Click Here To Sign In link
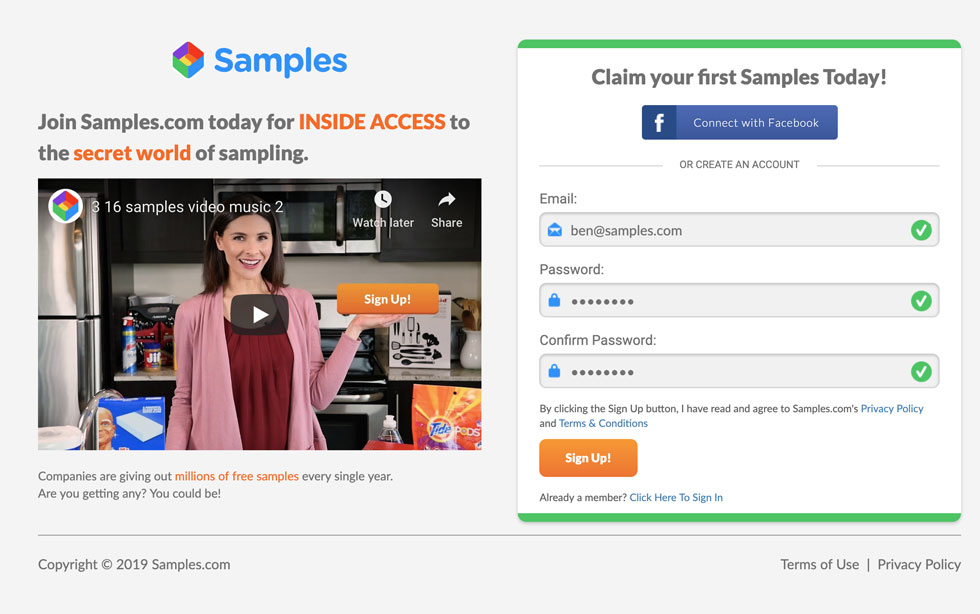The height and width of the screenshot is (614, 980). coord(676,497)
